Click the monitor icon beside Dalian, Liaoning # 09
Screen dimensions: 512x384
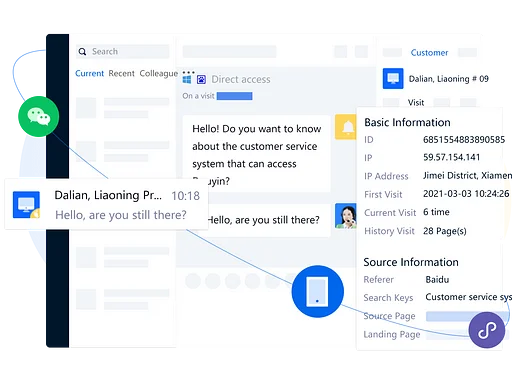click(x=393, y=79)
